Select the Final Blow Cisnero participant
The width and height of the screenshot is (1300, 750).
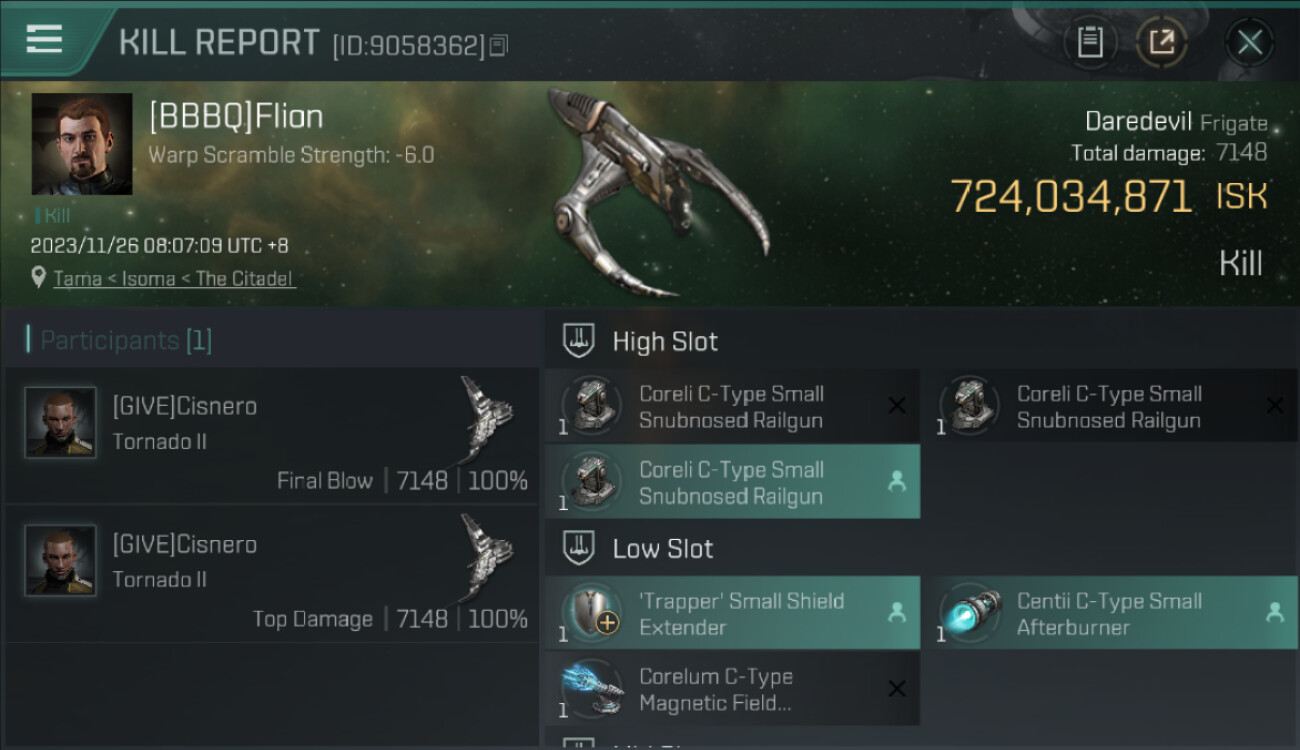[x=272, y=436]
